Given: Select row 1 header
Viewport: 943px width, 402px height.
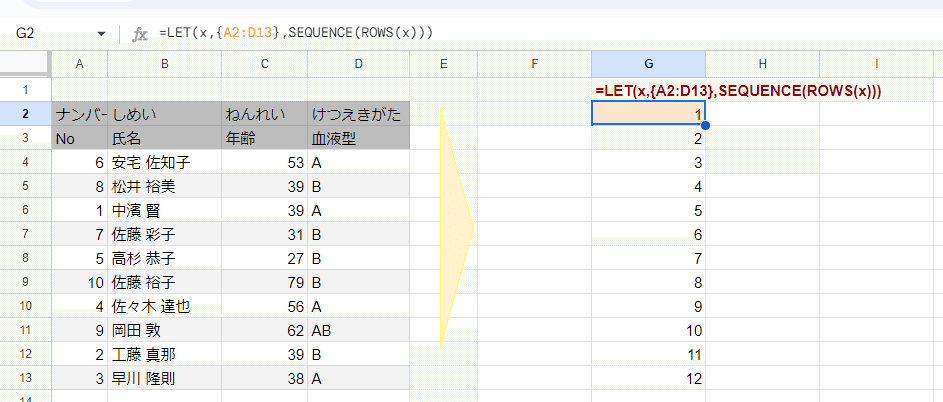Looking at the screenshot, I should tap(25, 90).
